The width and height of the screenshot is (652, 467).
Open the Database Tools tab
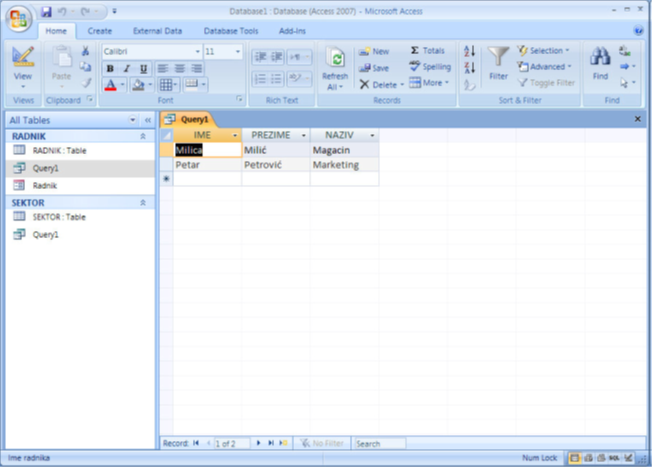(231, 31)
